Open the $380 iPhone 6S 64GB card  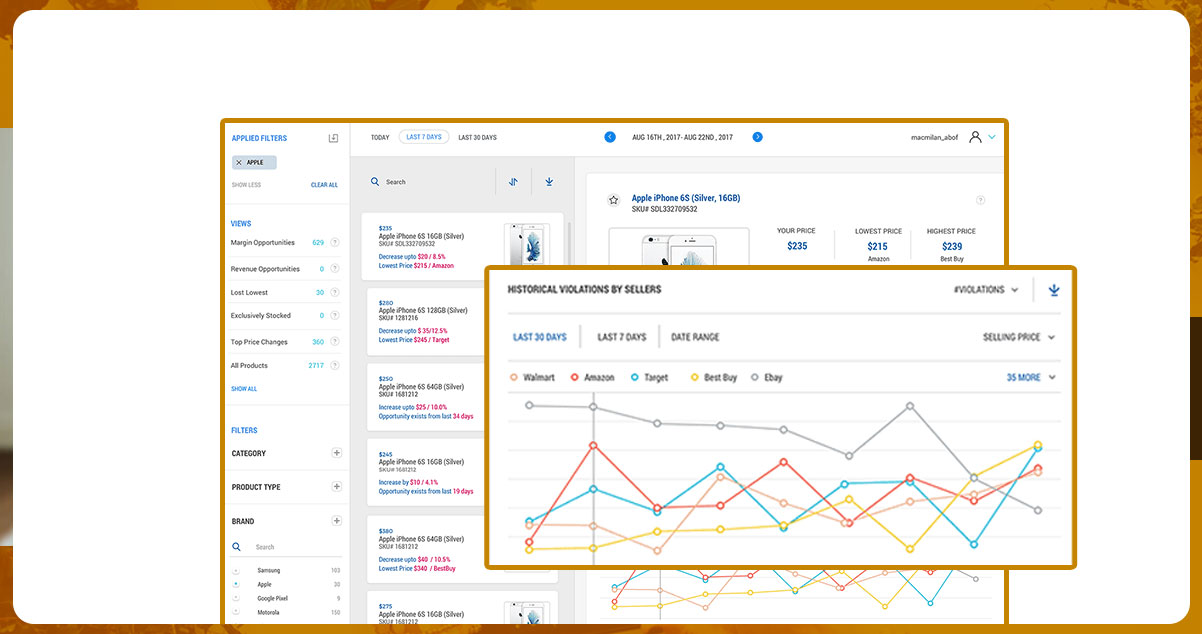coord(462,549)
